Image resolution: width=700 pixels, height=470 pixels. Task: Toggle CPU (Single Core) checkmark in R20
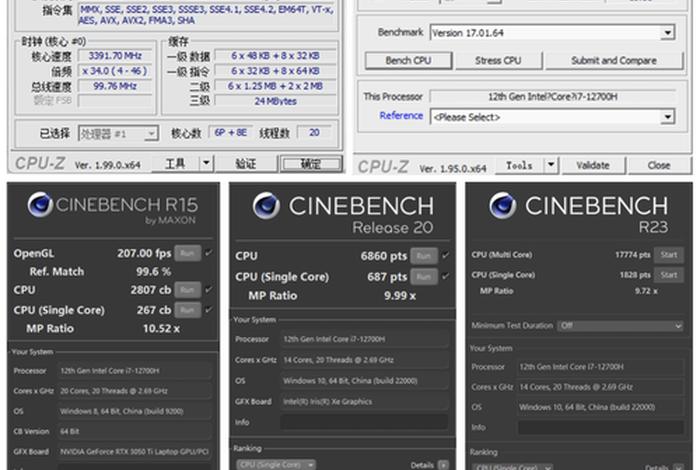pos(445,277)
